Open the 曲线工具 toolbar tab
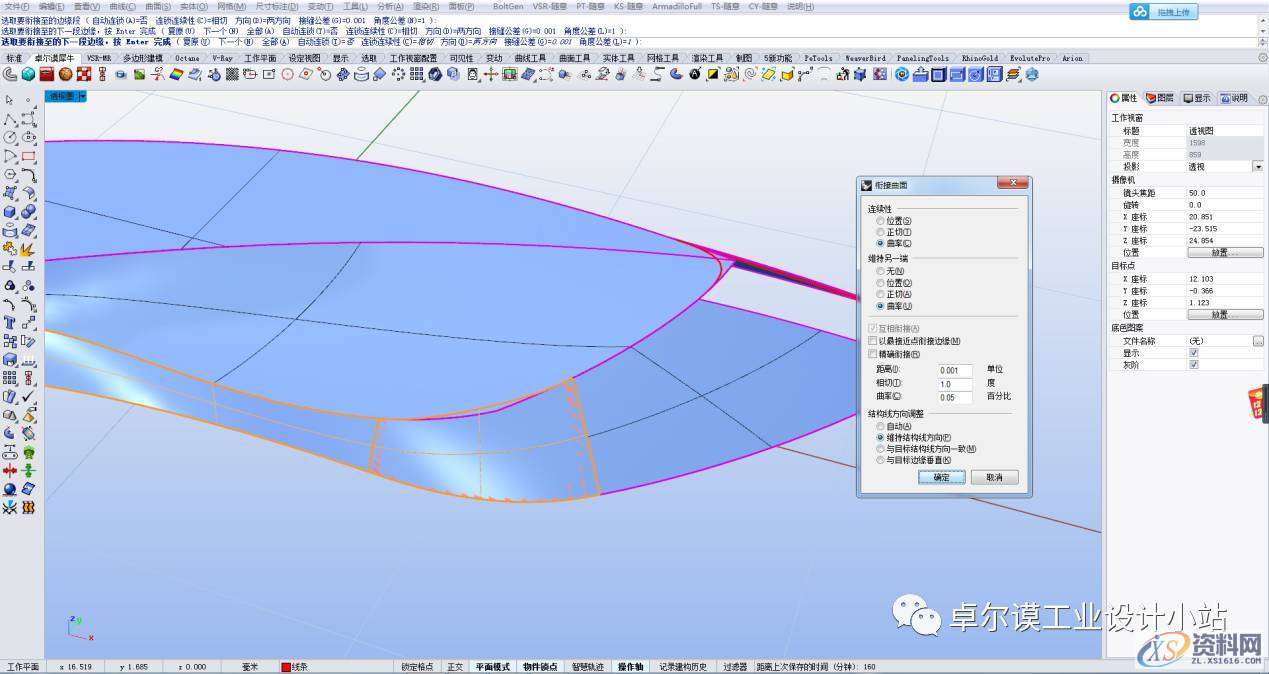Image resolution: width=1269 pixels, height=674 pixels. (x=530, y=59)
